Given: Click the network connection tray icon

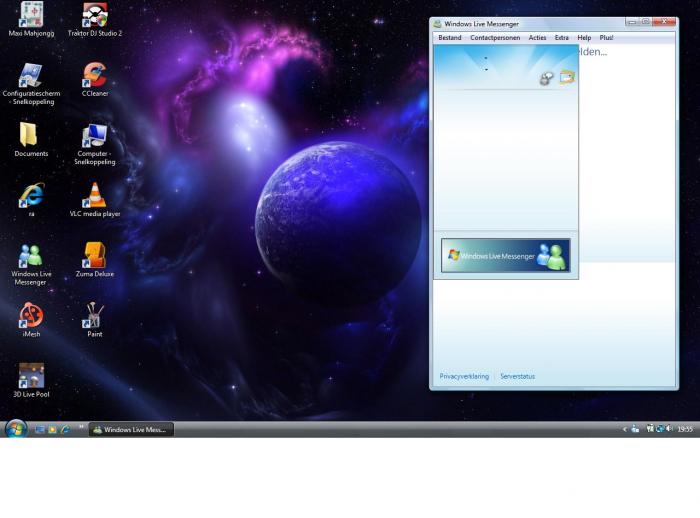Looking at the screenshot, I should point(650,429).
